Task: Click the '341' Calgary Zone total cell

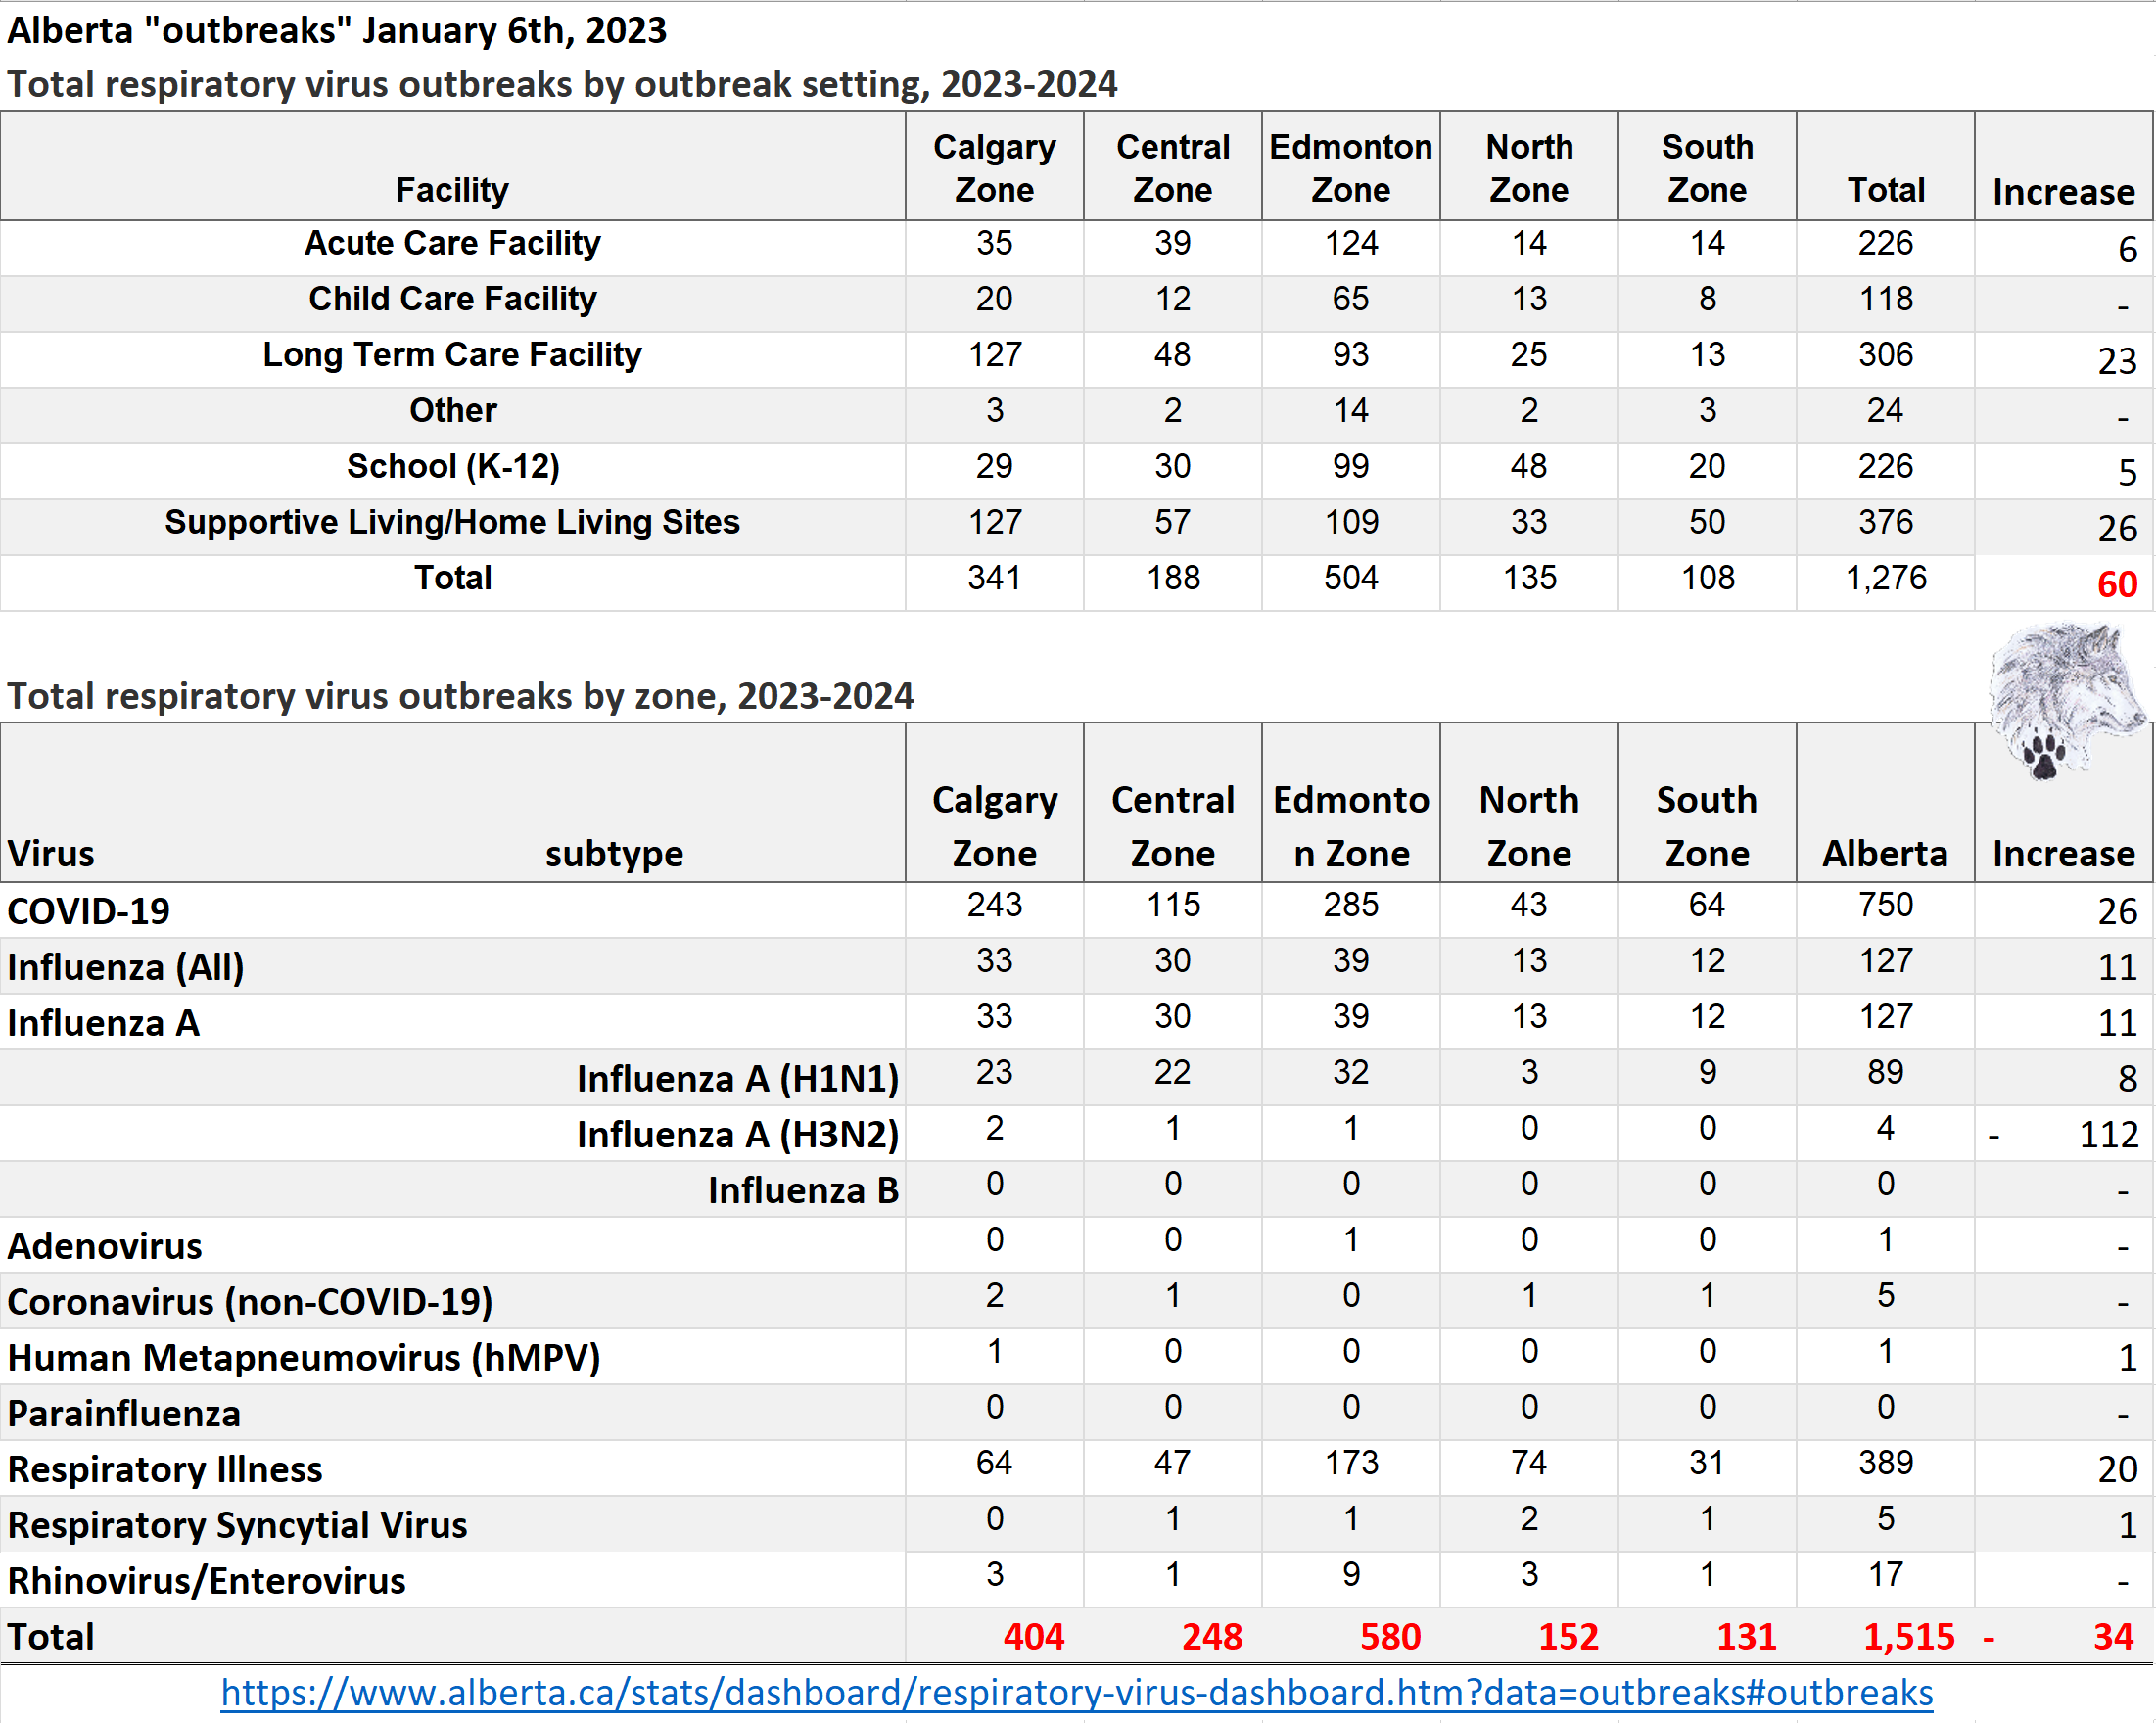Action: 994,578
